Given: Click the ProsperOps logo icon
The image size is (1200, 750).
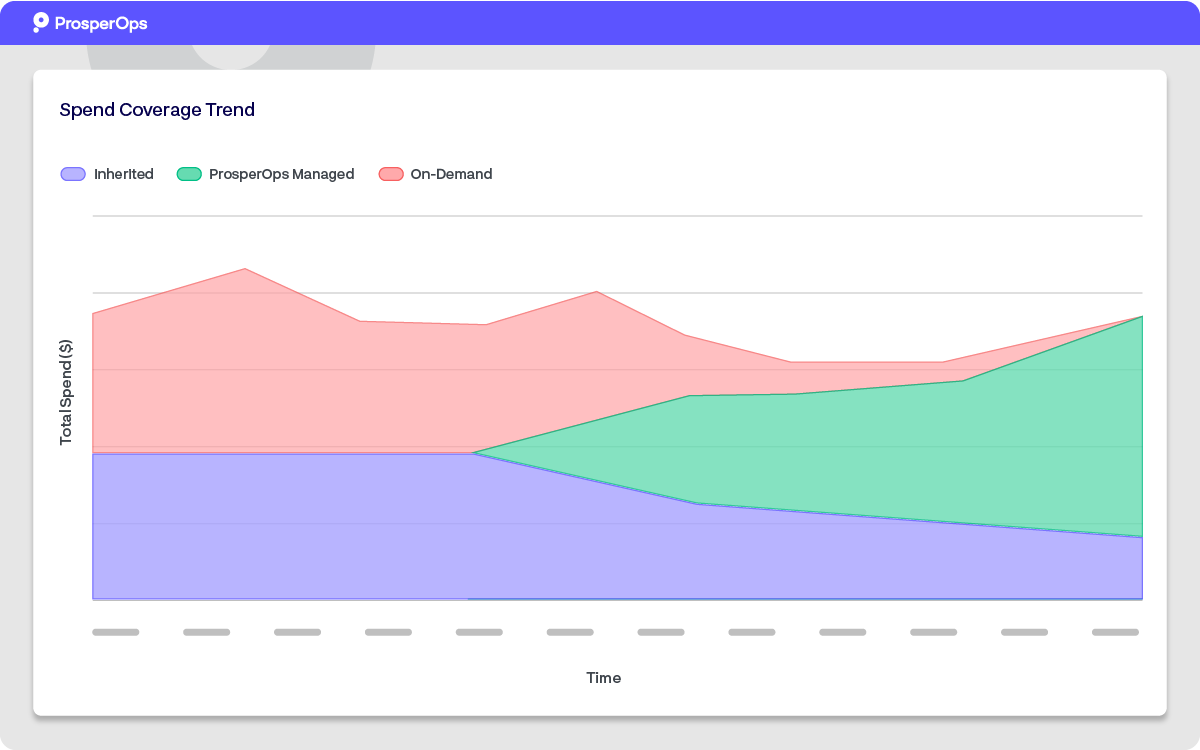Looking at the screenshot, I should point(41,22).
